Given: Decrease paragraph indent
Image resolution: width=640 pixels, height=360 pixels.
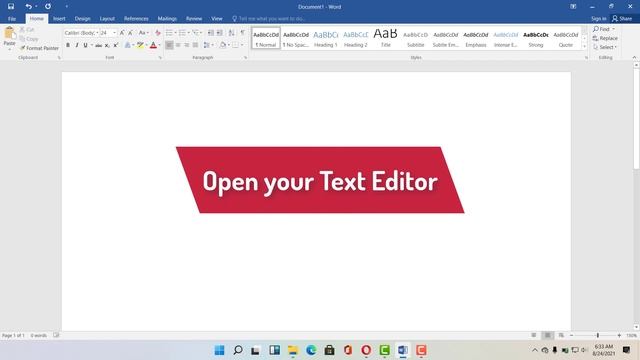Looking at the screenshot, I should [x=211, y=33].
